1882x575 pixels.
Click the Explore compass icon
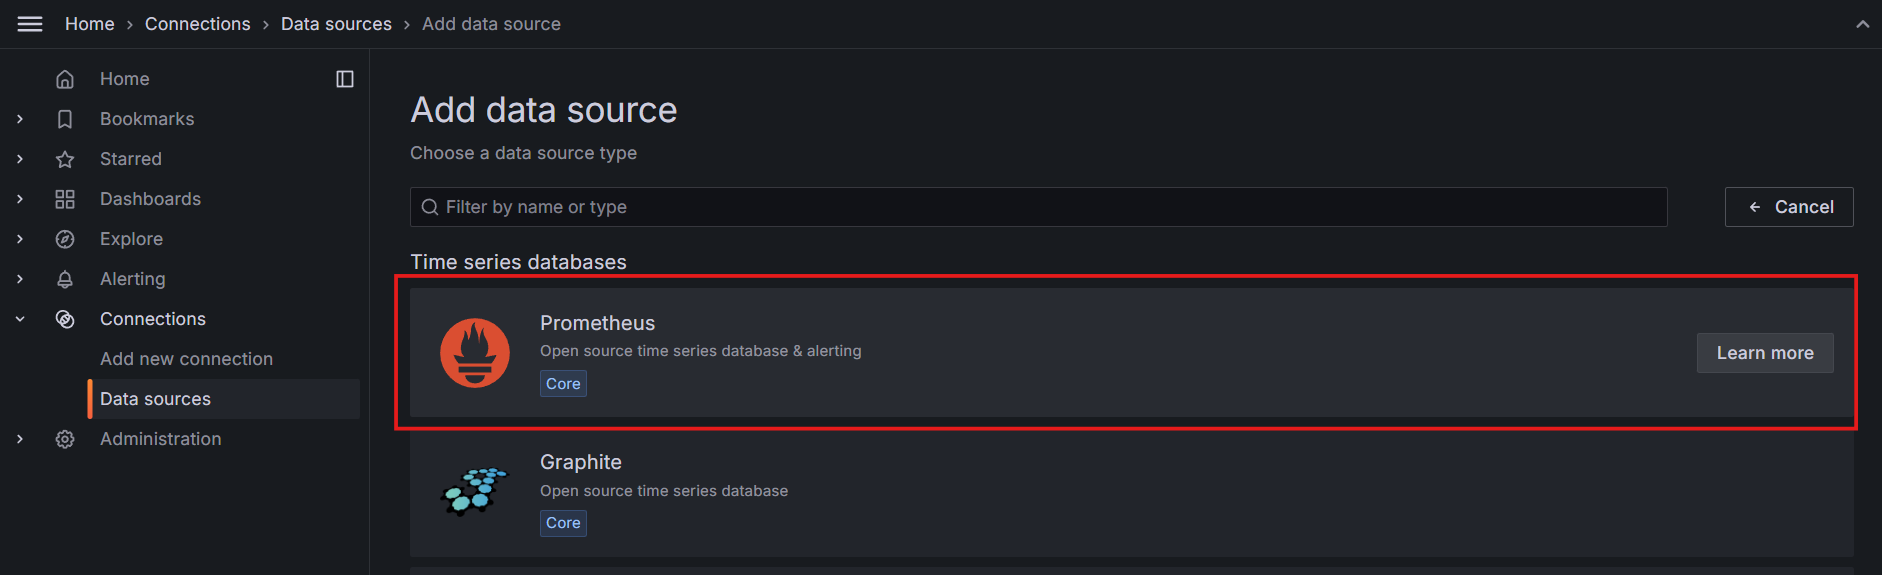(x=65, y=239)
